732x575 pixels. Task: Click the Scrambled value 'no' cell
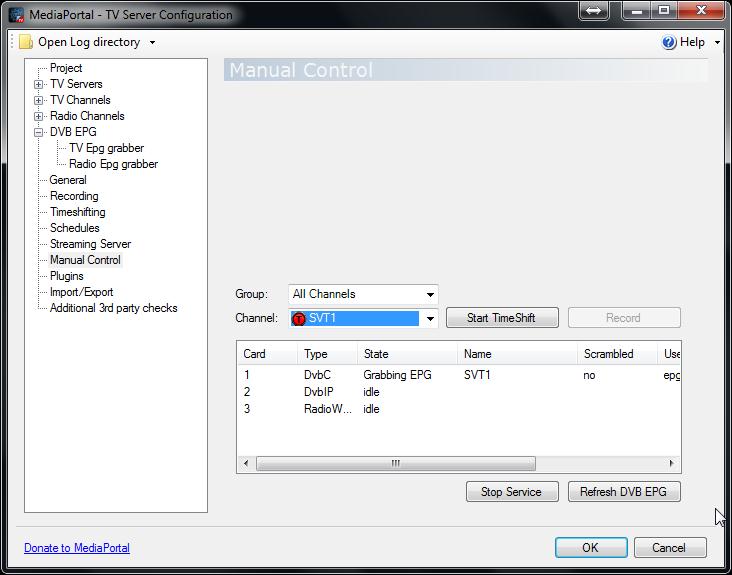coord(589,375)
